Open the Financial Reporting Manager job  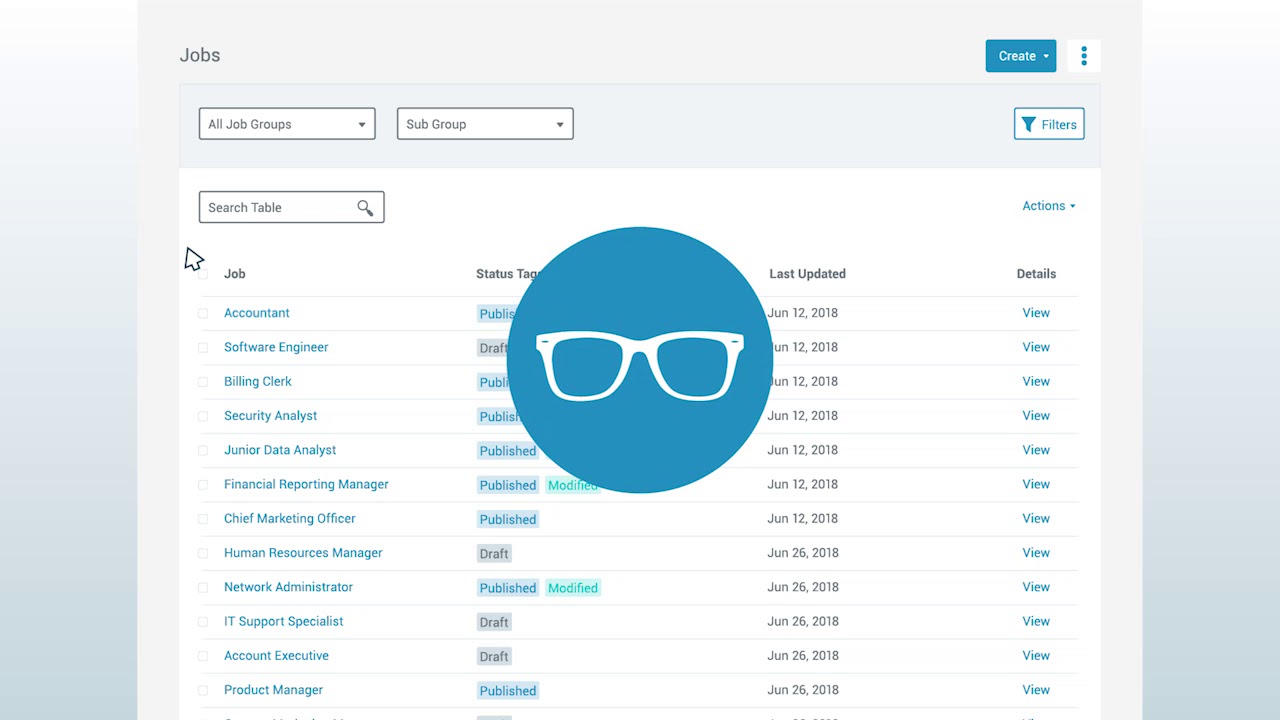[306, 484]
